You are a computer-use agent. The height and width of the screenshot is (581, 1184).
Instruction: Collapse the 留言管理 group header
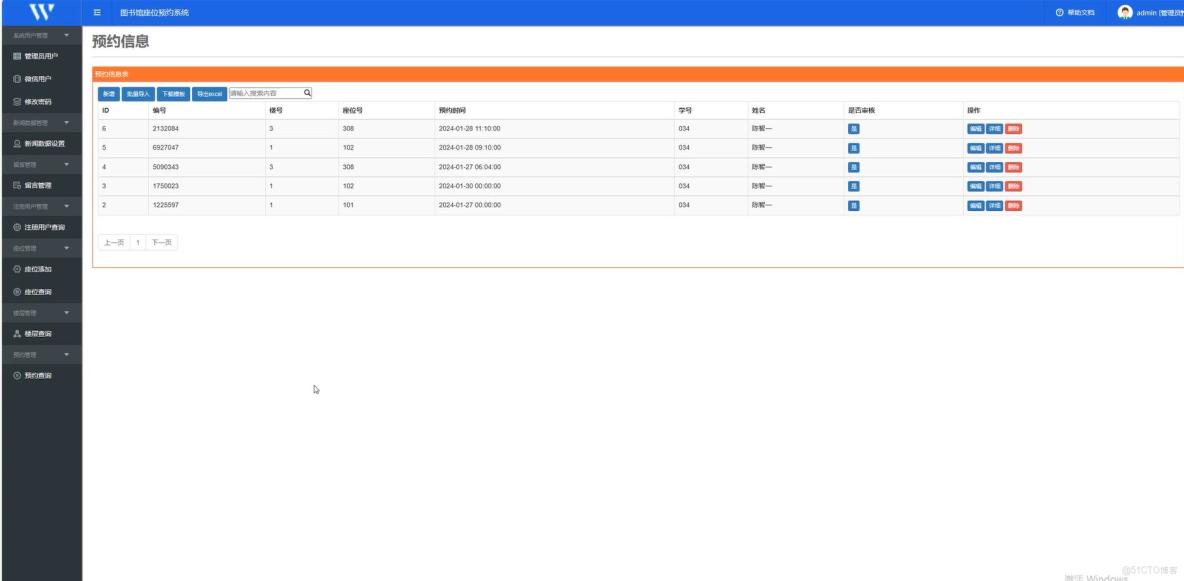41,164
